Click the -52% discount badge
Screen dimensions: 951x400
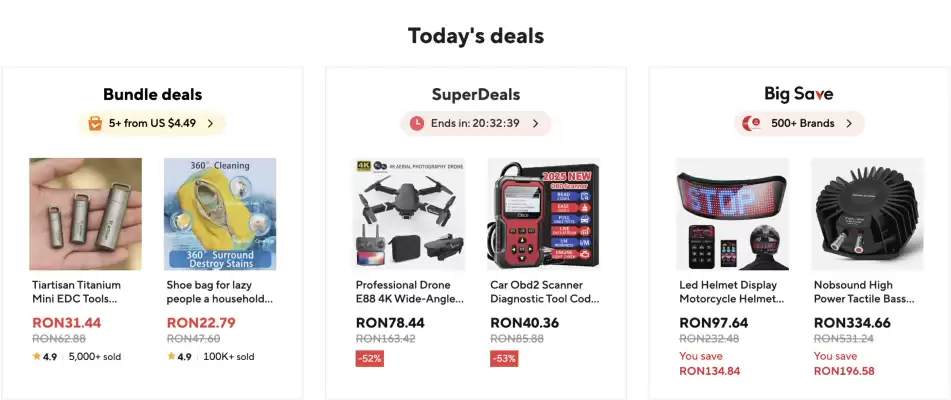point(370,358)
